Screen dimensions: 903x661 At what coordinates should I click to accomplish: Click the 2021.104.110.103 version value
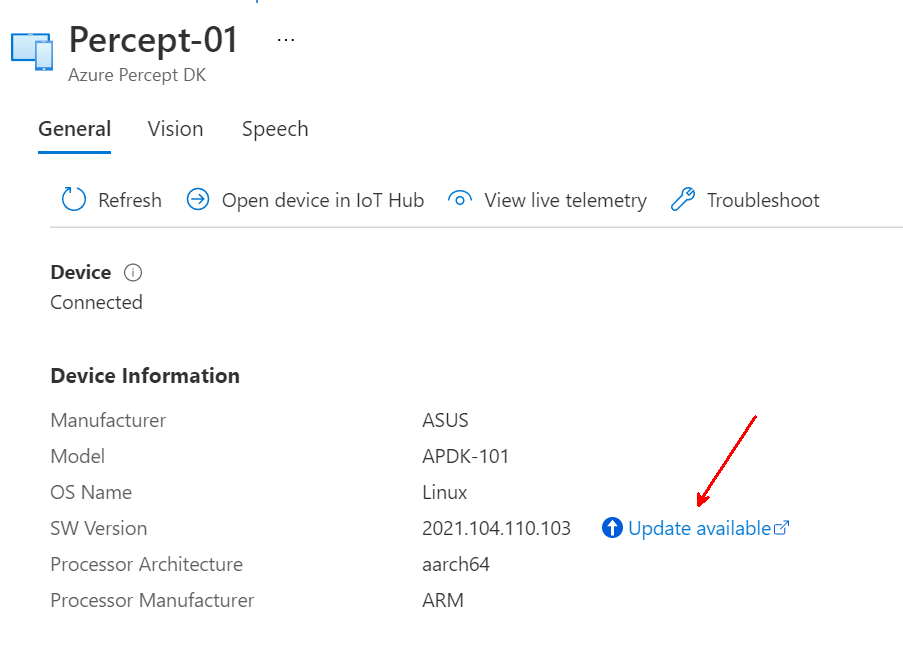496,529
